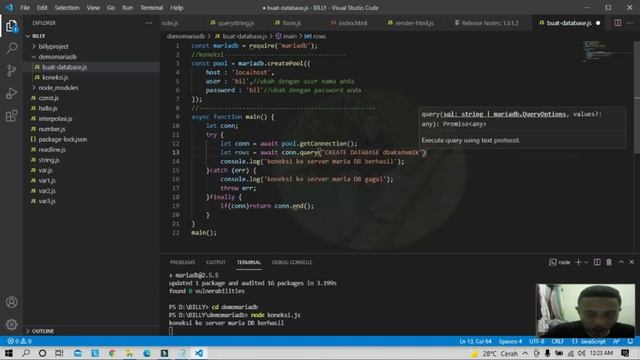Switch to the Problems panel tab
Viewport: 640px width, 360px height.
pyautogui.click(x=182, y=262)
